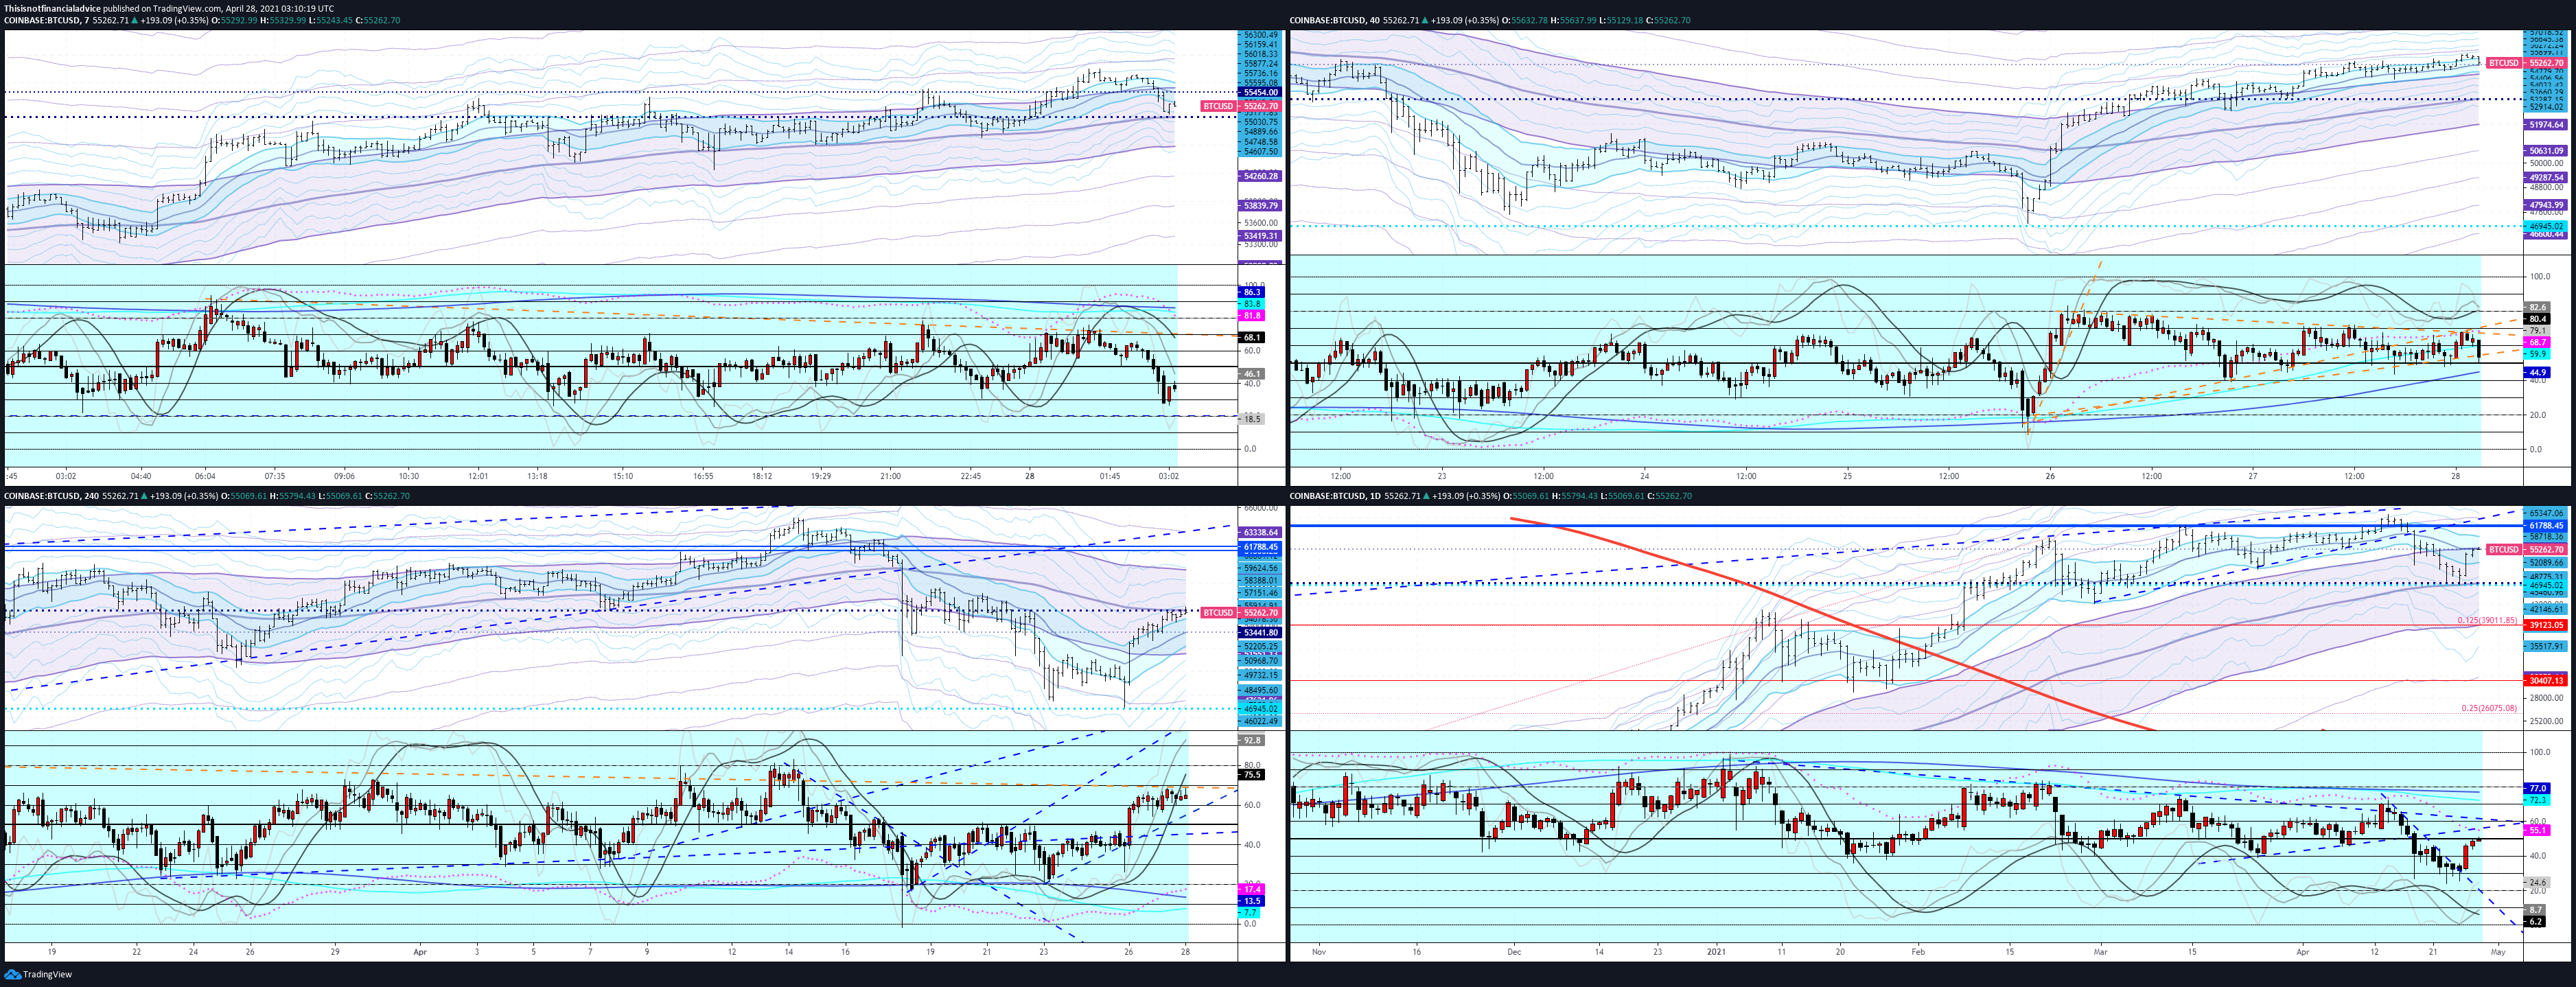
Task: Click the 82.6 grey indicator label
Action: [x=2538, y=308]
